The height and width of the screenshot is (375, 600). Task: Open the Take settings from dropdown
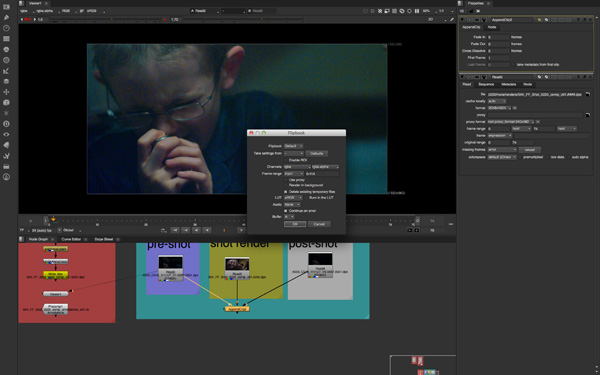tap(293, 153)
